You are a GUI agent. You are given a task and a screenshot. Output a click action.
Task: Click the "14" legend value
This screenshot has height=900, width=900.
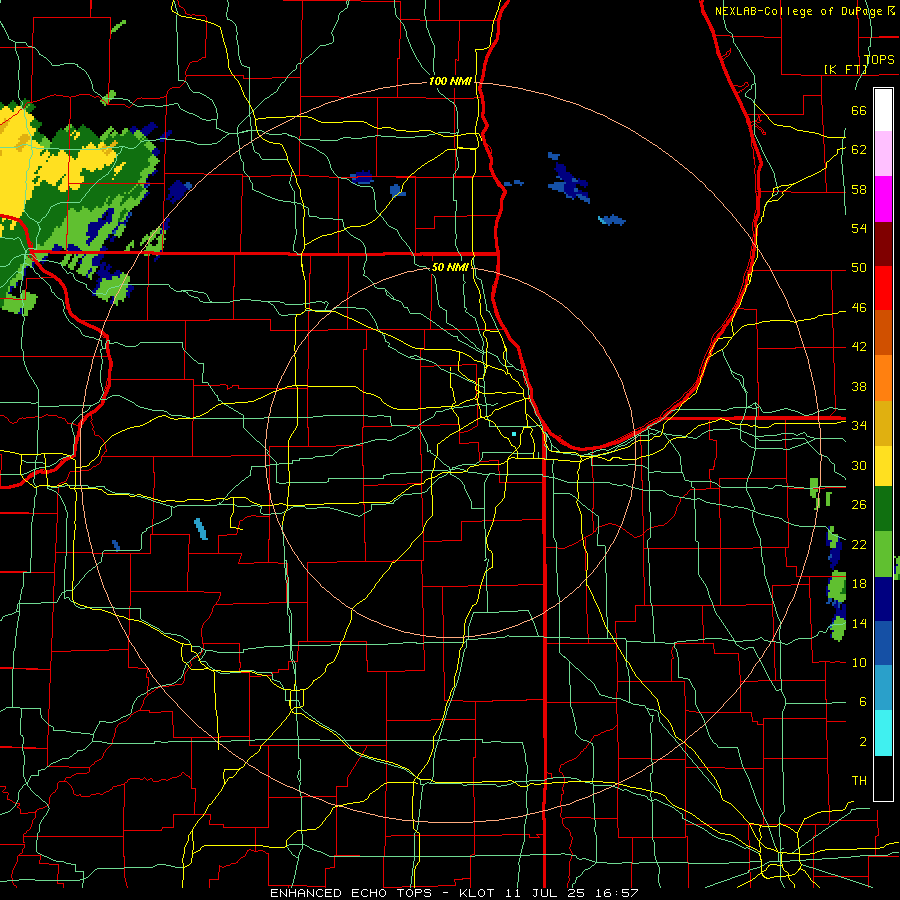[859, 623]
